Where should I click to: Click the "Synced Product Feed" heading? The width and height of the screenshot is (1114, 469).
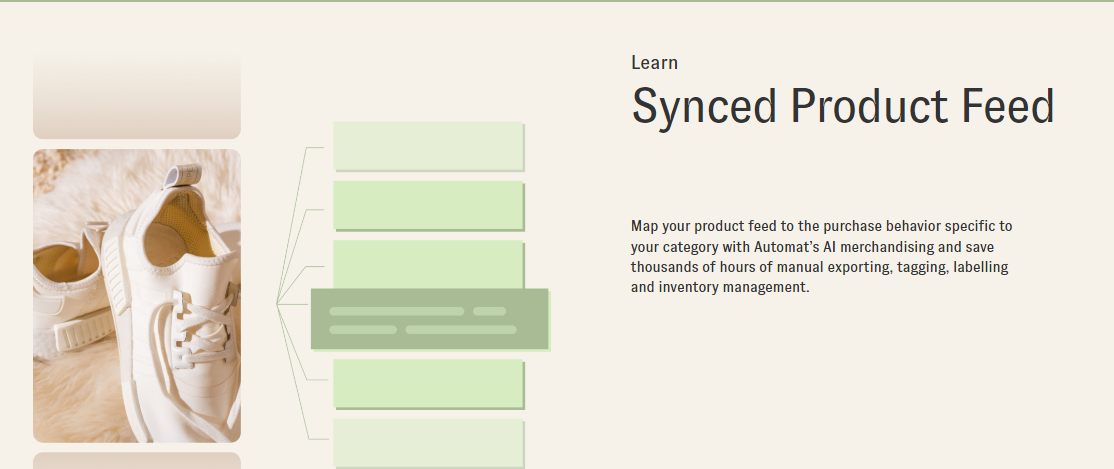(x=842, y=106)
